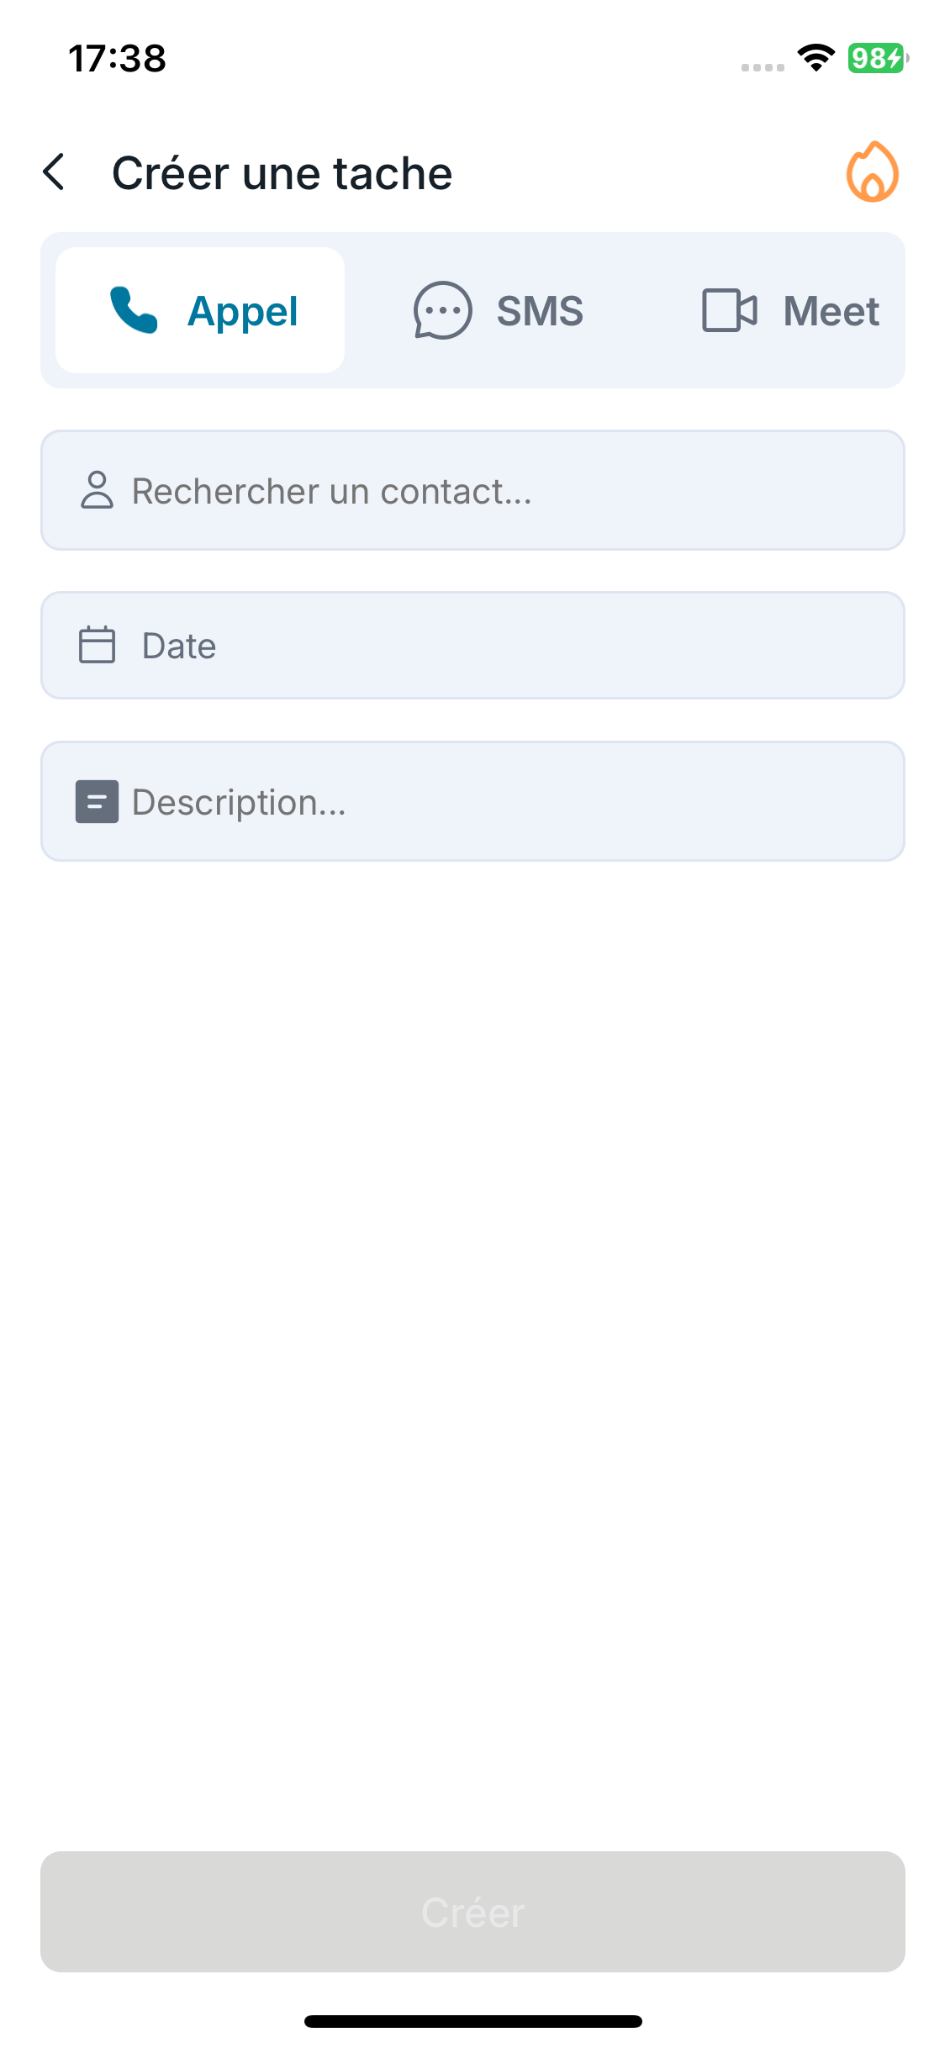The height and width of the screenshot is (2048, 945).
Task: Click the Meet video camera icon
Action: point(729,310)
